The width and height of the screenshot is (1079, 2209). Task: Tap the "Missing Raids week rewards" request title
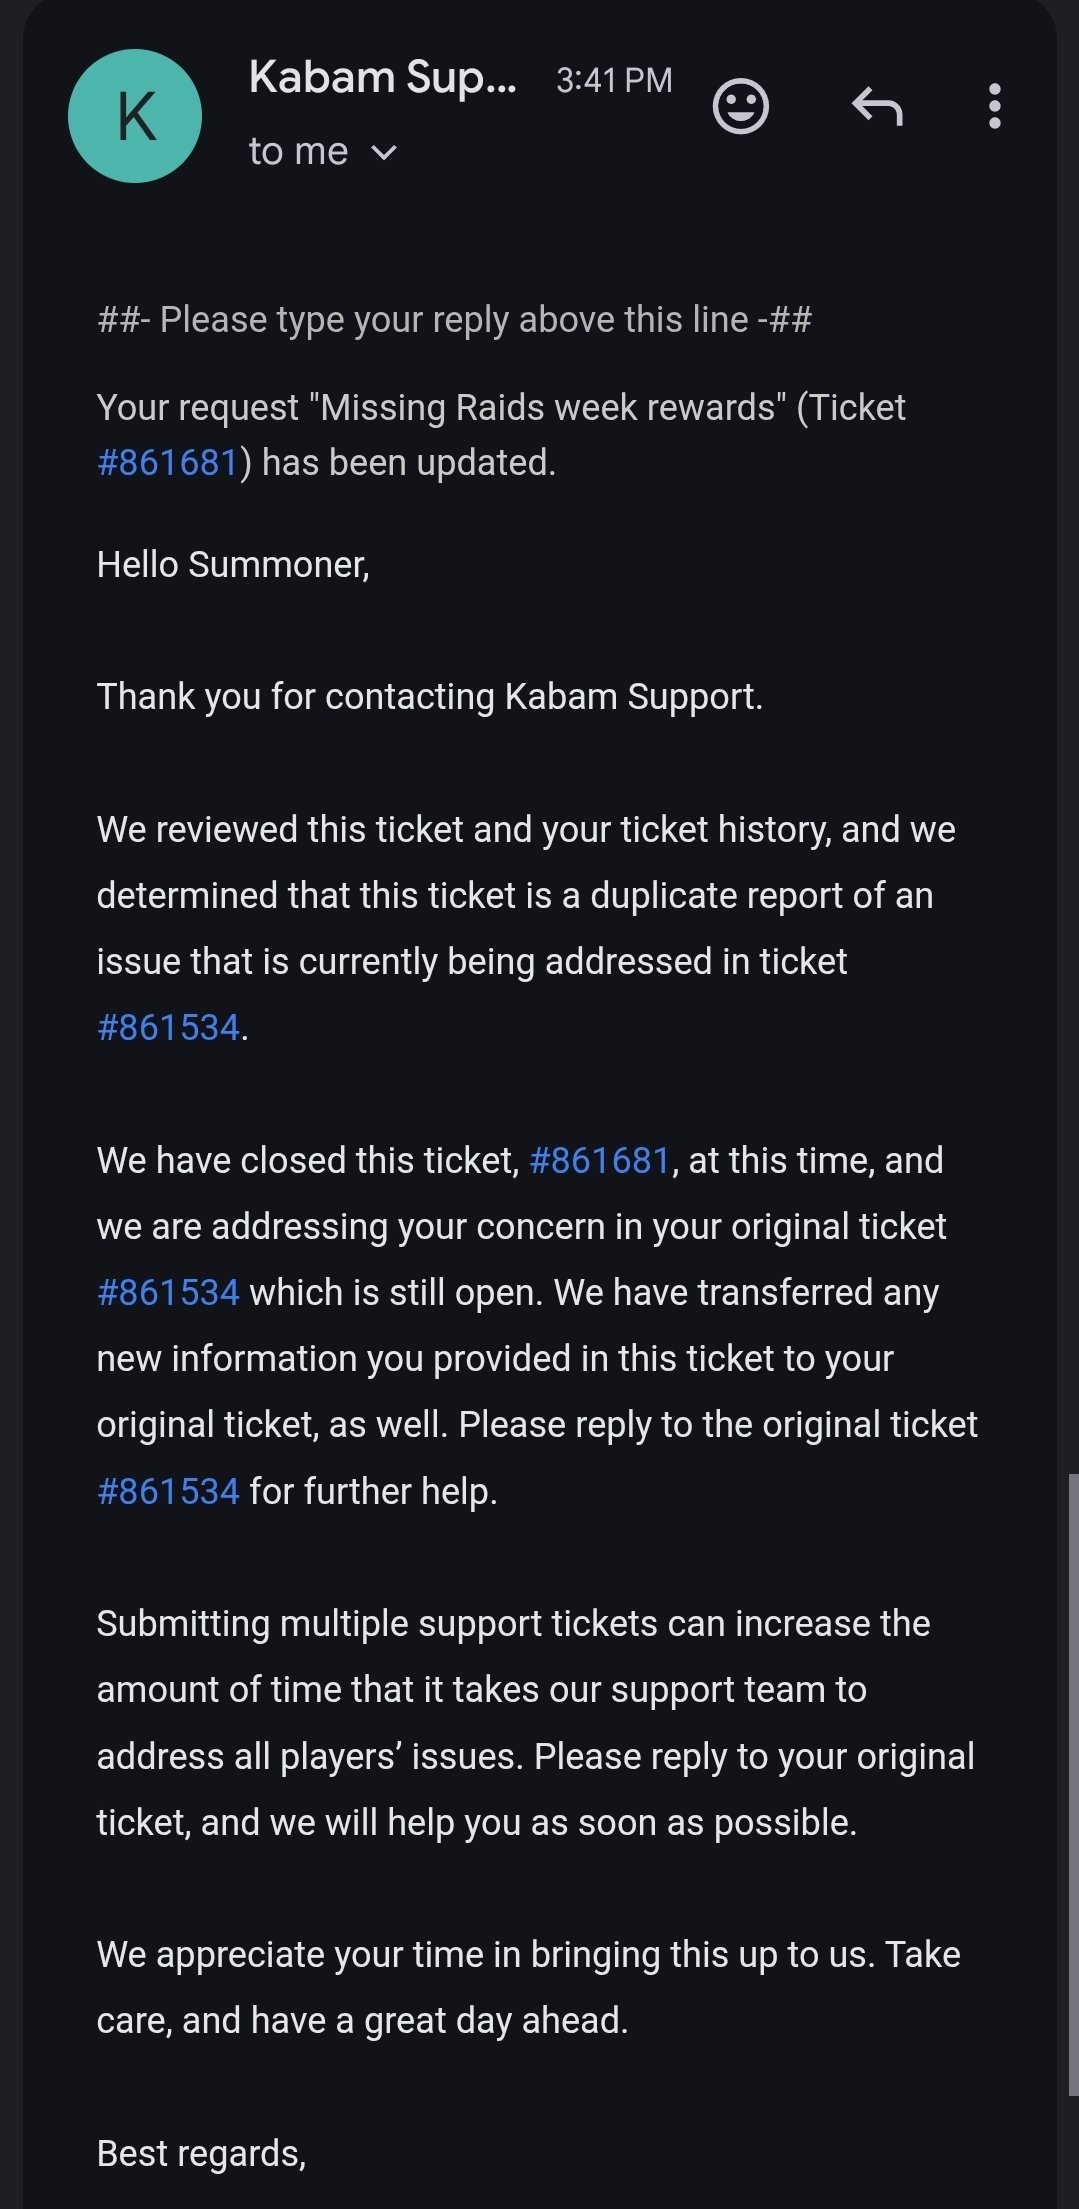tap(548, 408)
